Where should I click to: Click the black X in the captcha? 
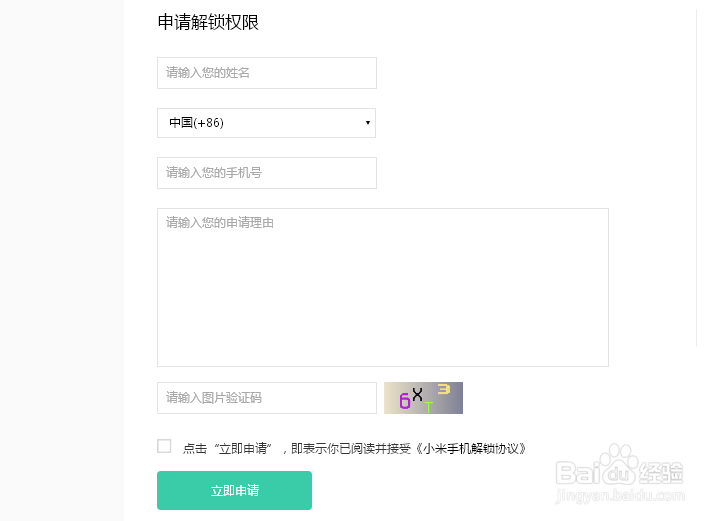[417, 394]
